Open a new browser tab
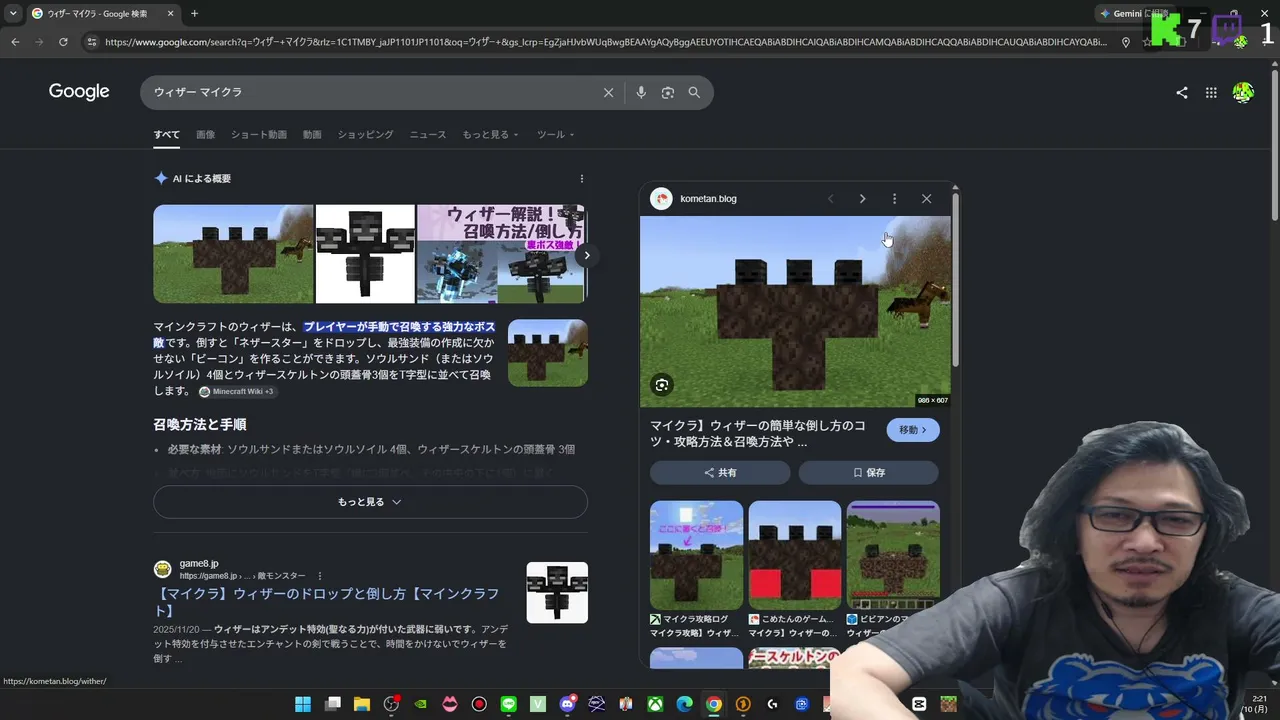The width and height of the screenshot is (1280, 720). [194, 14]
